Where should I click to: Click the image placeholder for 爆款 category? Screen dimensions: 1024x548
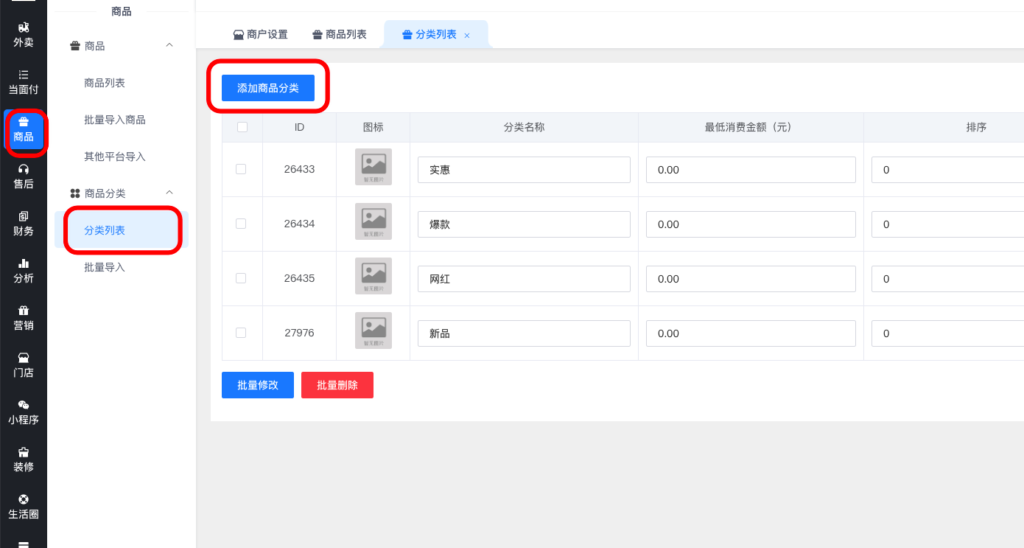coord(373,224)
